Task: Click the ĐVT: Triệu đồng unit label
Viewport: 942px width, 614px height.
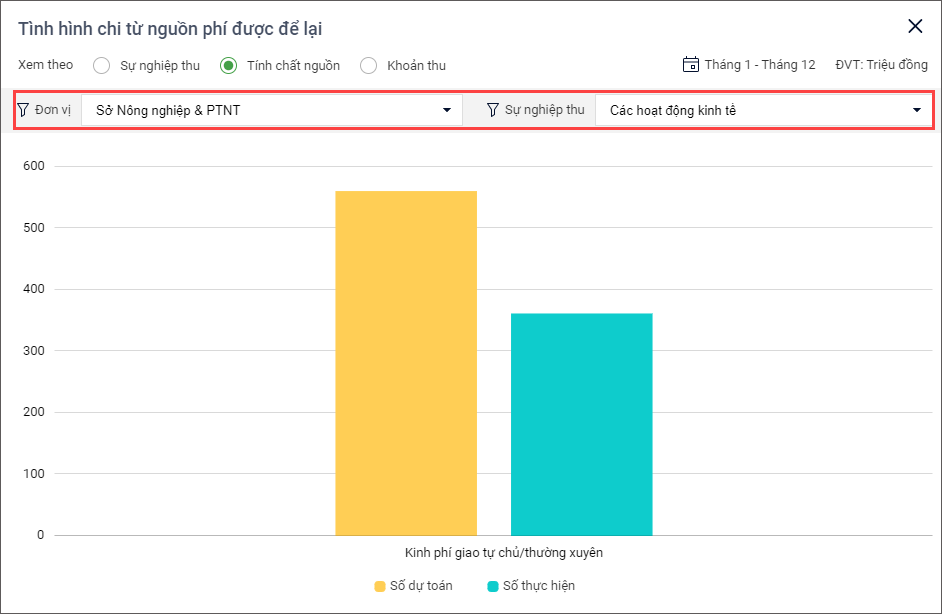Action: pyautogui.click(x=881, y=65)
